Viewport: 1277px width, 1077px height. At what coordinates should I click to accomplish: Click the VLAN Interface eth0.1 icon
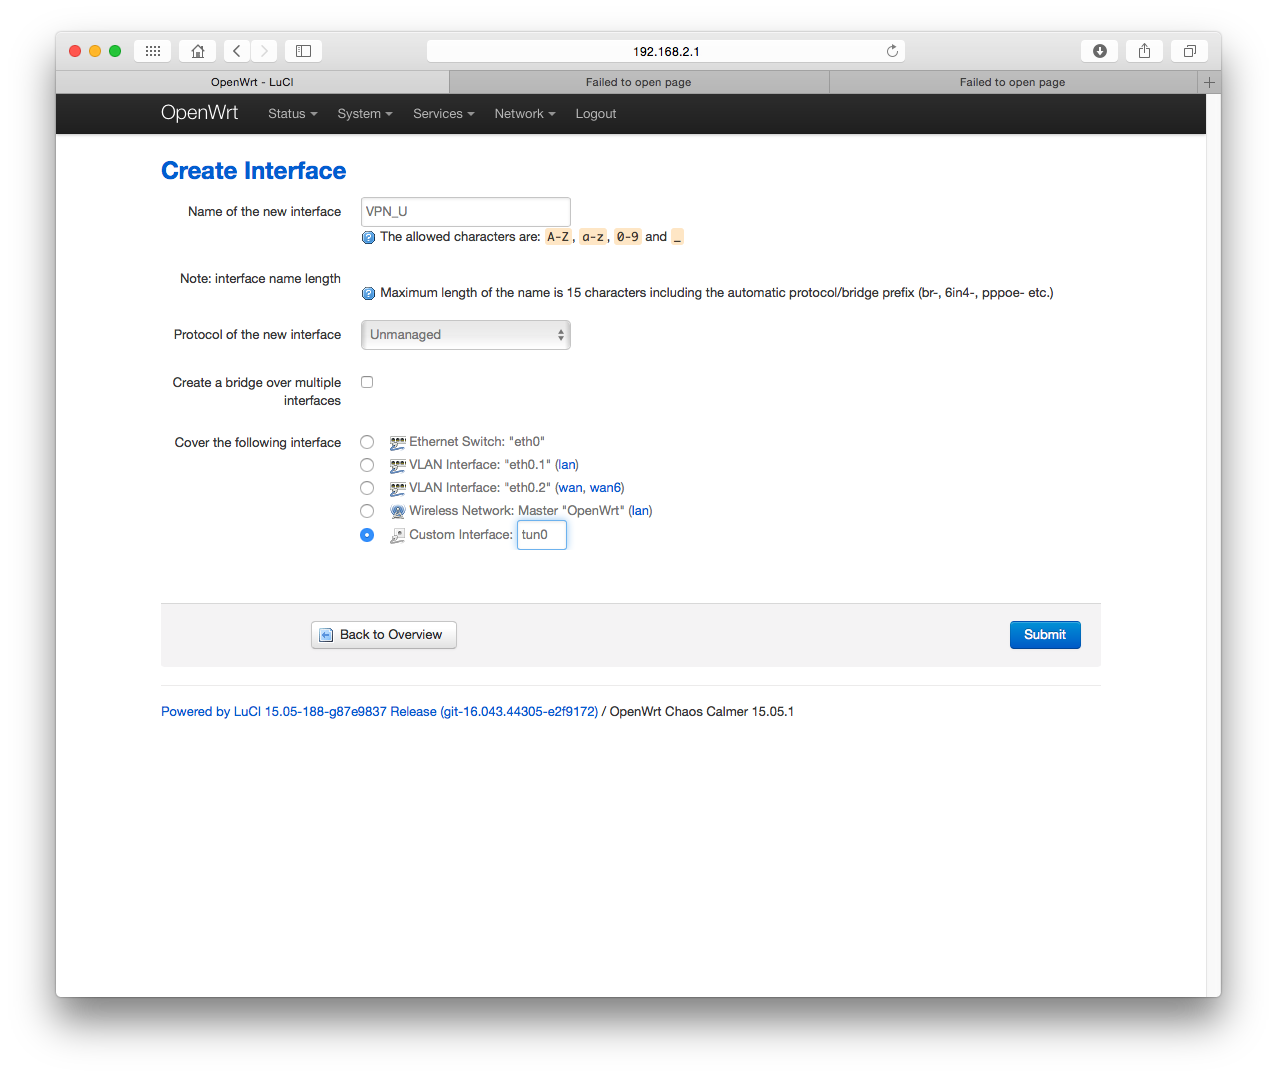click(398, 465)
